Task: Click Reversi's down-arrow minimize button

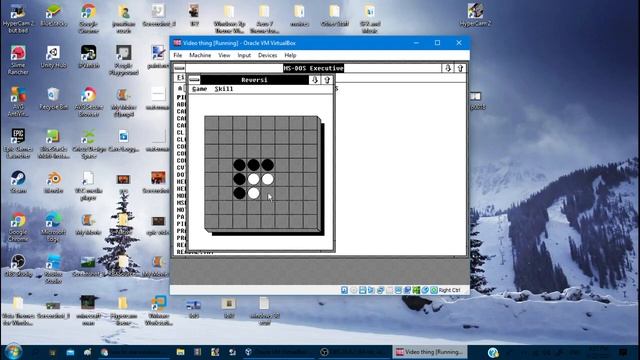Action: [x=315, y=80]
